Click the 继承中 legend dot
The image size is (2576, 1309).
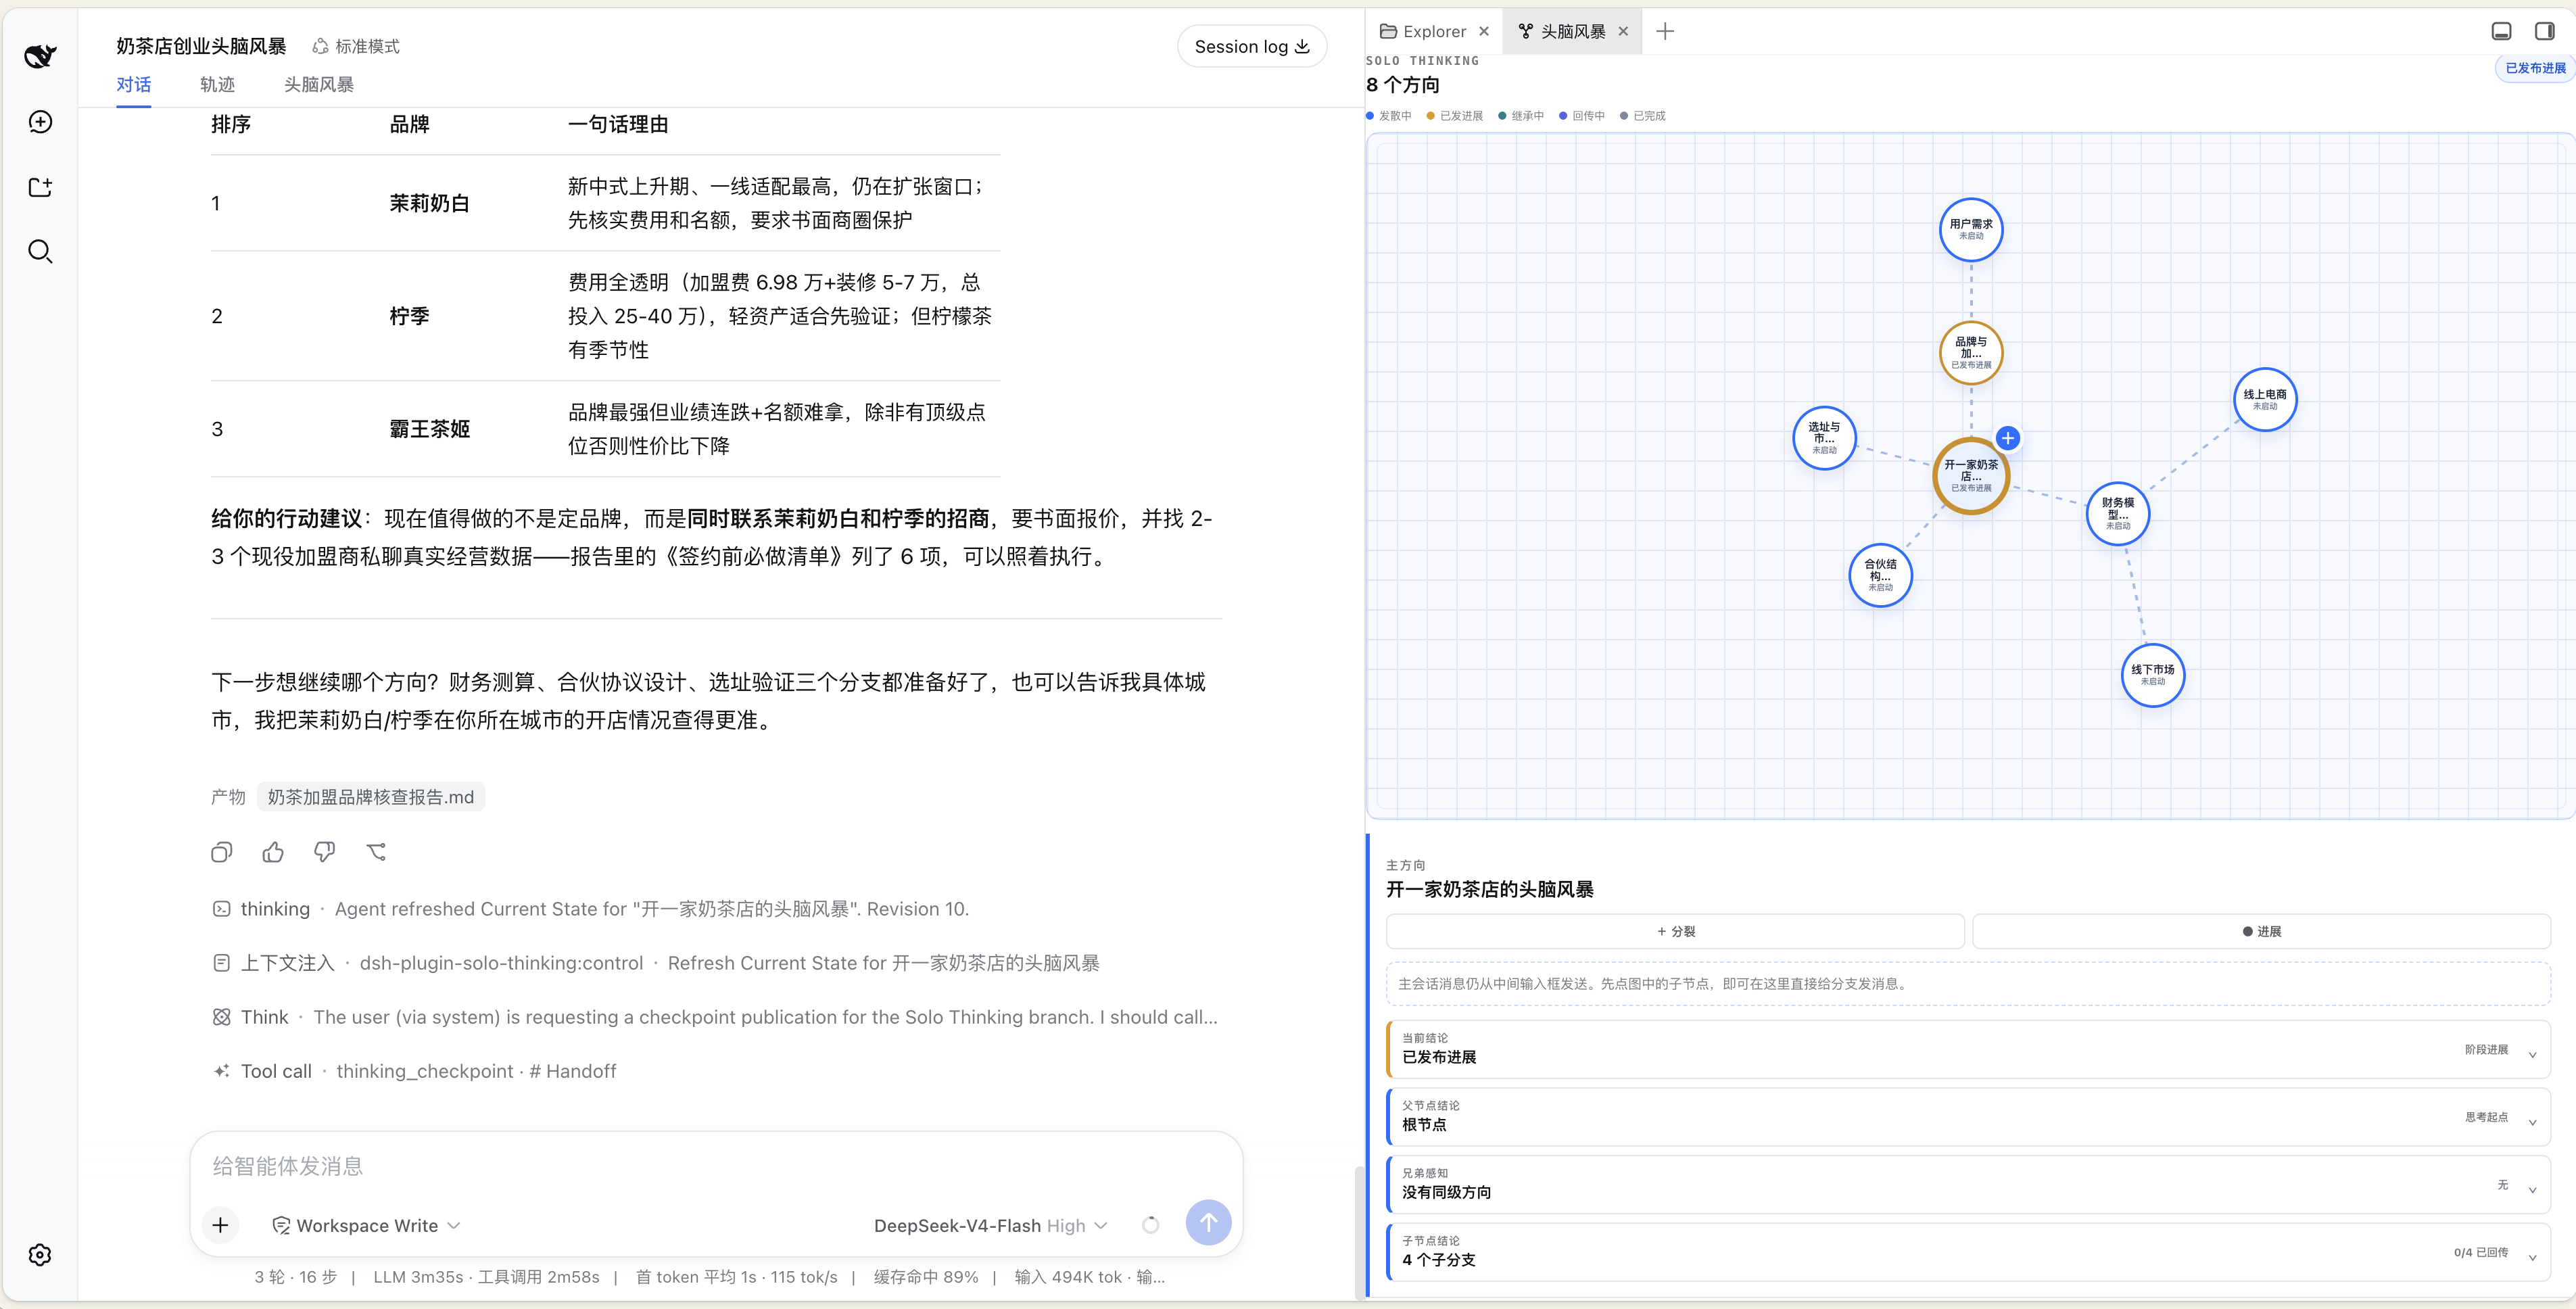click(1502, 116)
